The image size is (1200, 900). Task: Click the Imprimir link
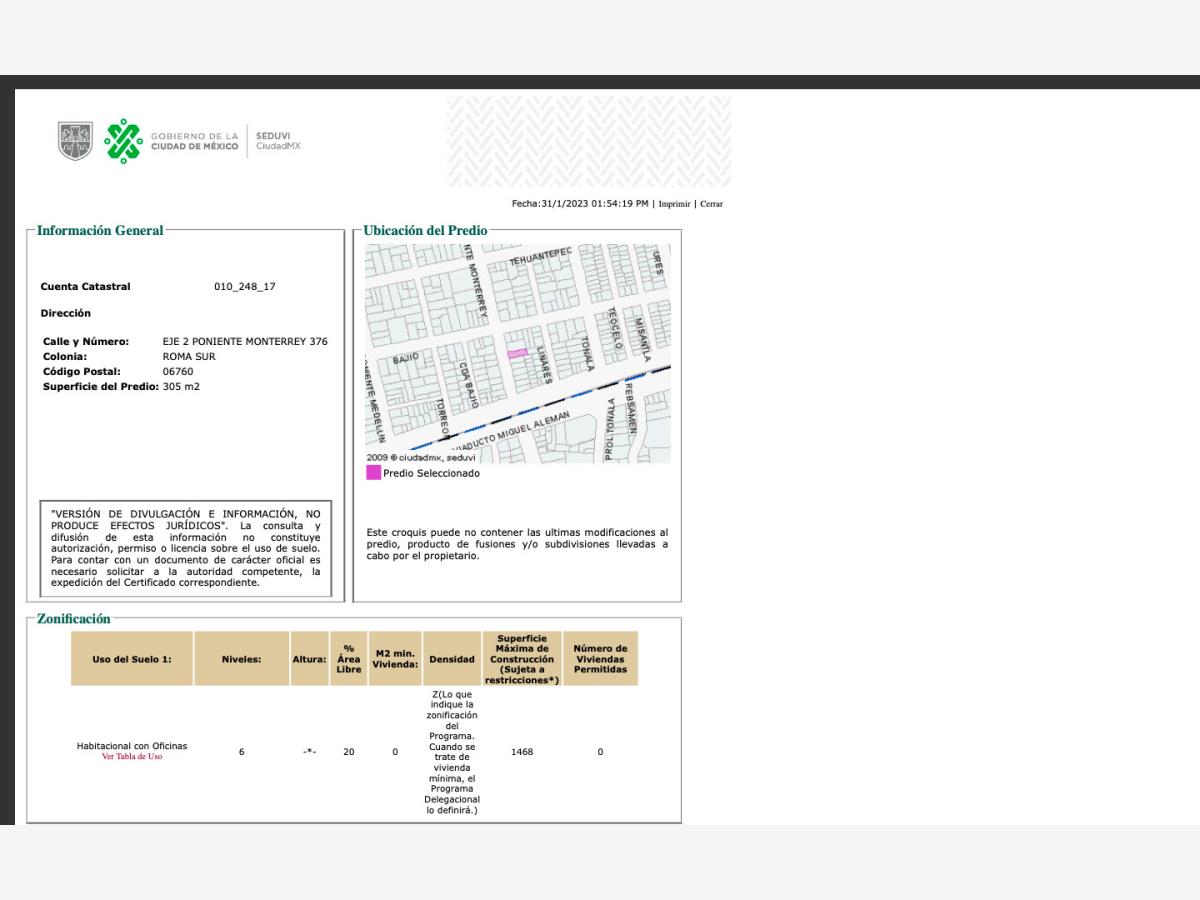674,204
